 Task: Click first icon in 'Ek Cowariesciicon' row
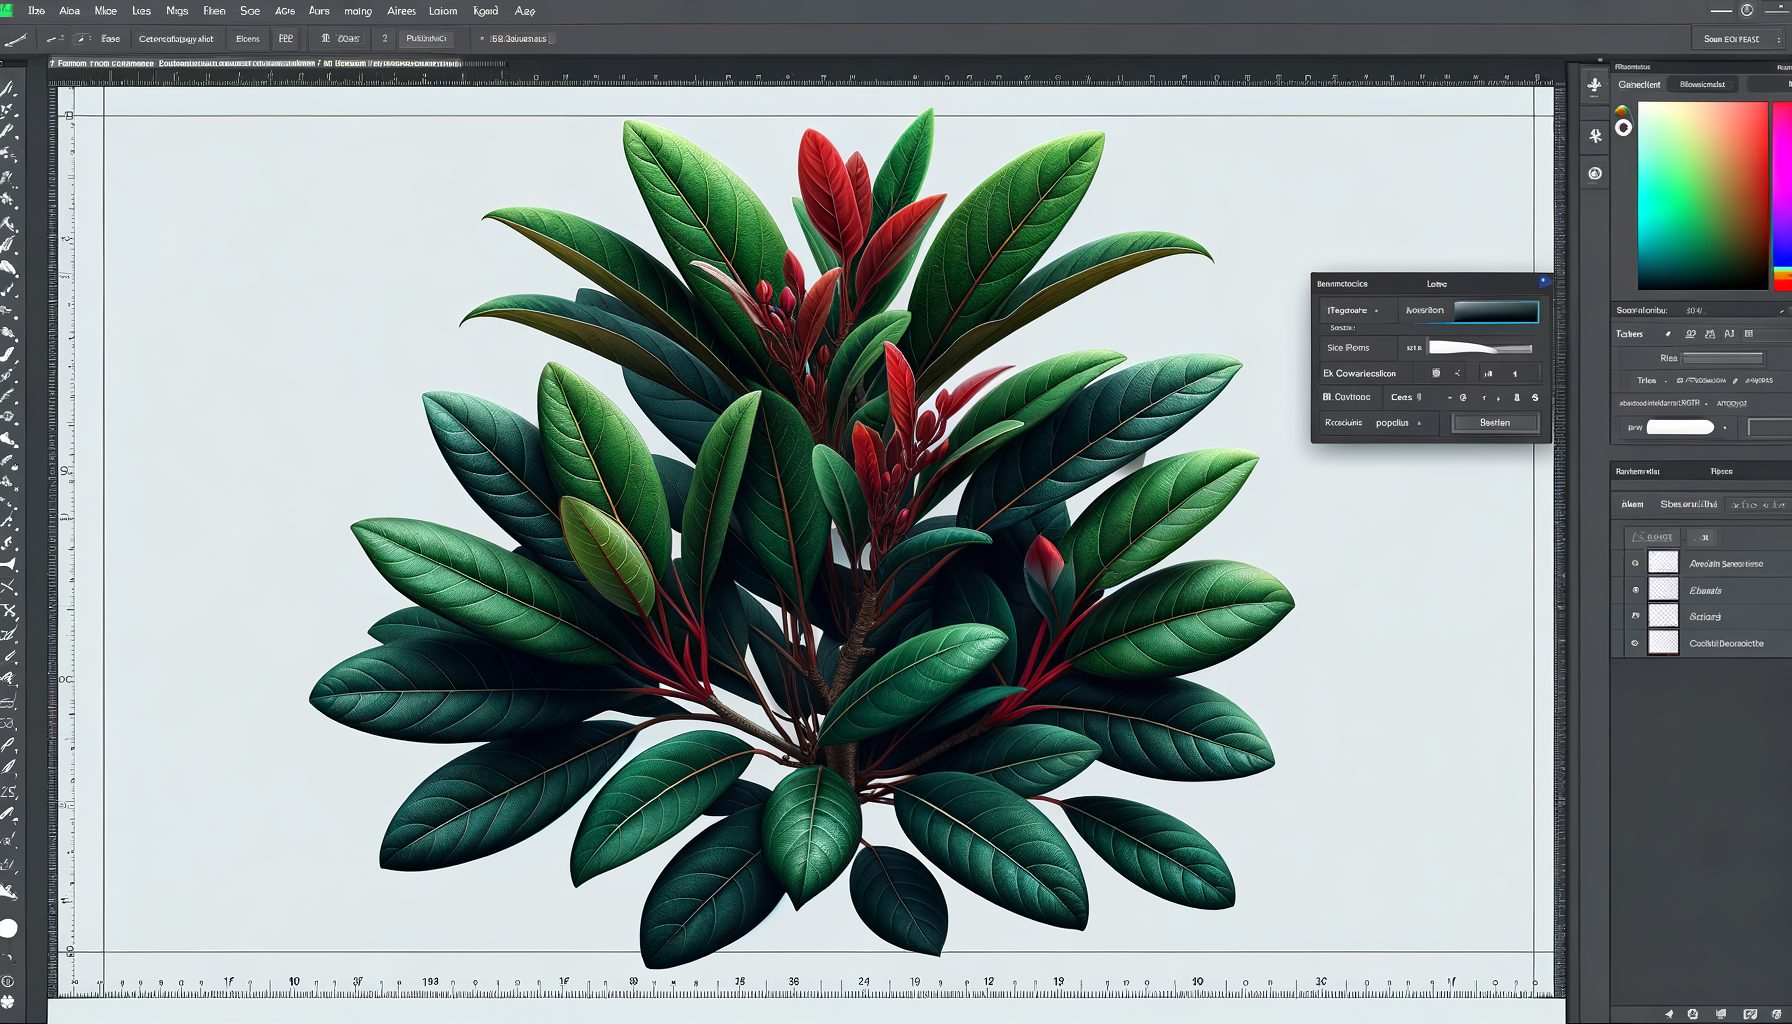1436,373
